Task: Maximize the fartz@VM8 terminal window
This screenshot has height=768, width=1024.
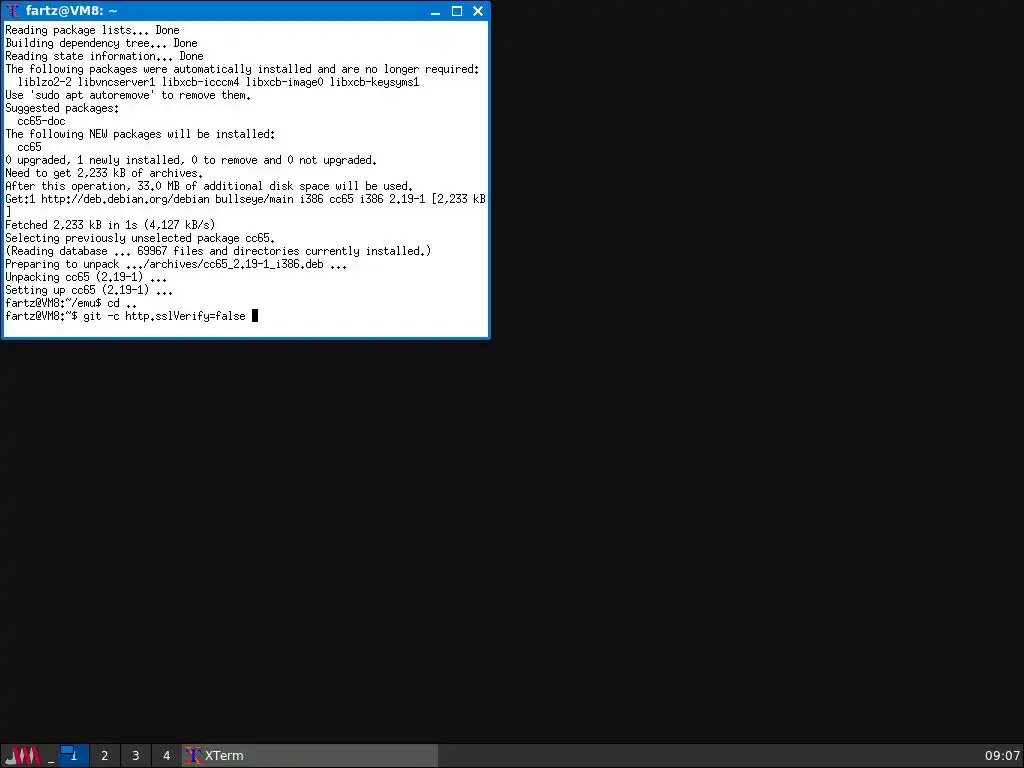Action: (457, 11)
